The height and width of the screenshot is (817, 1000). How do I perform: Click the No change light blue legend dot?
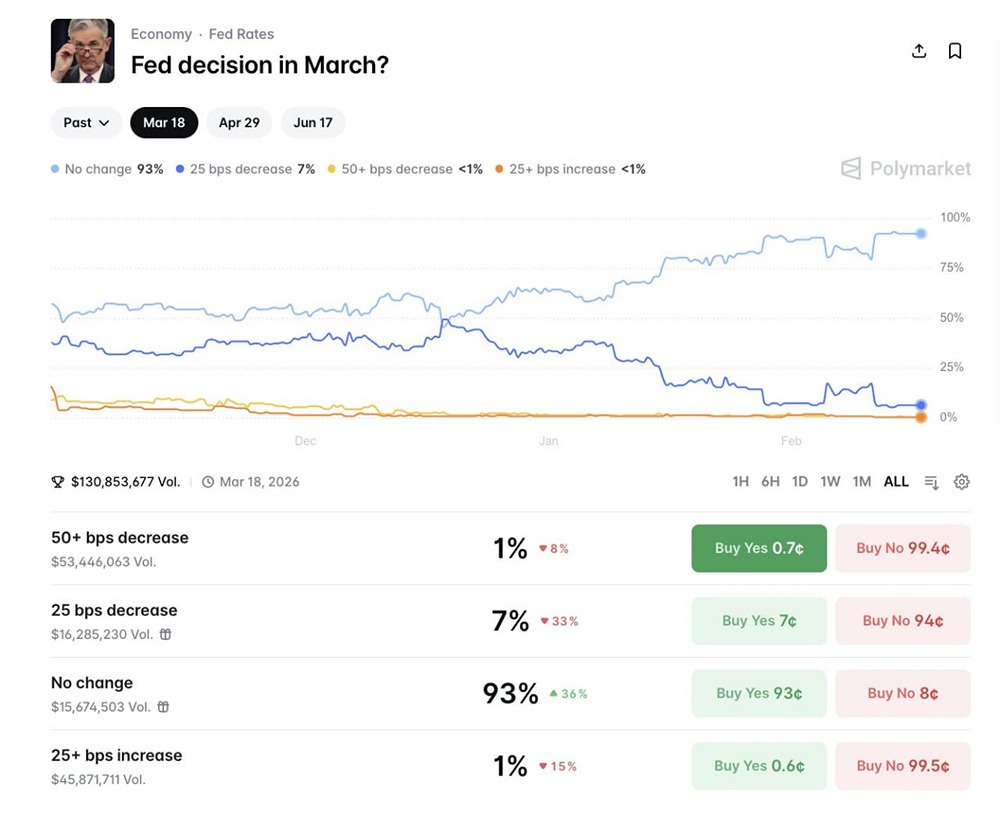[x=55, y=170]
